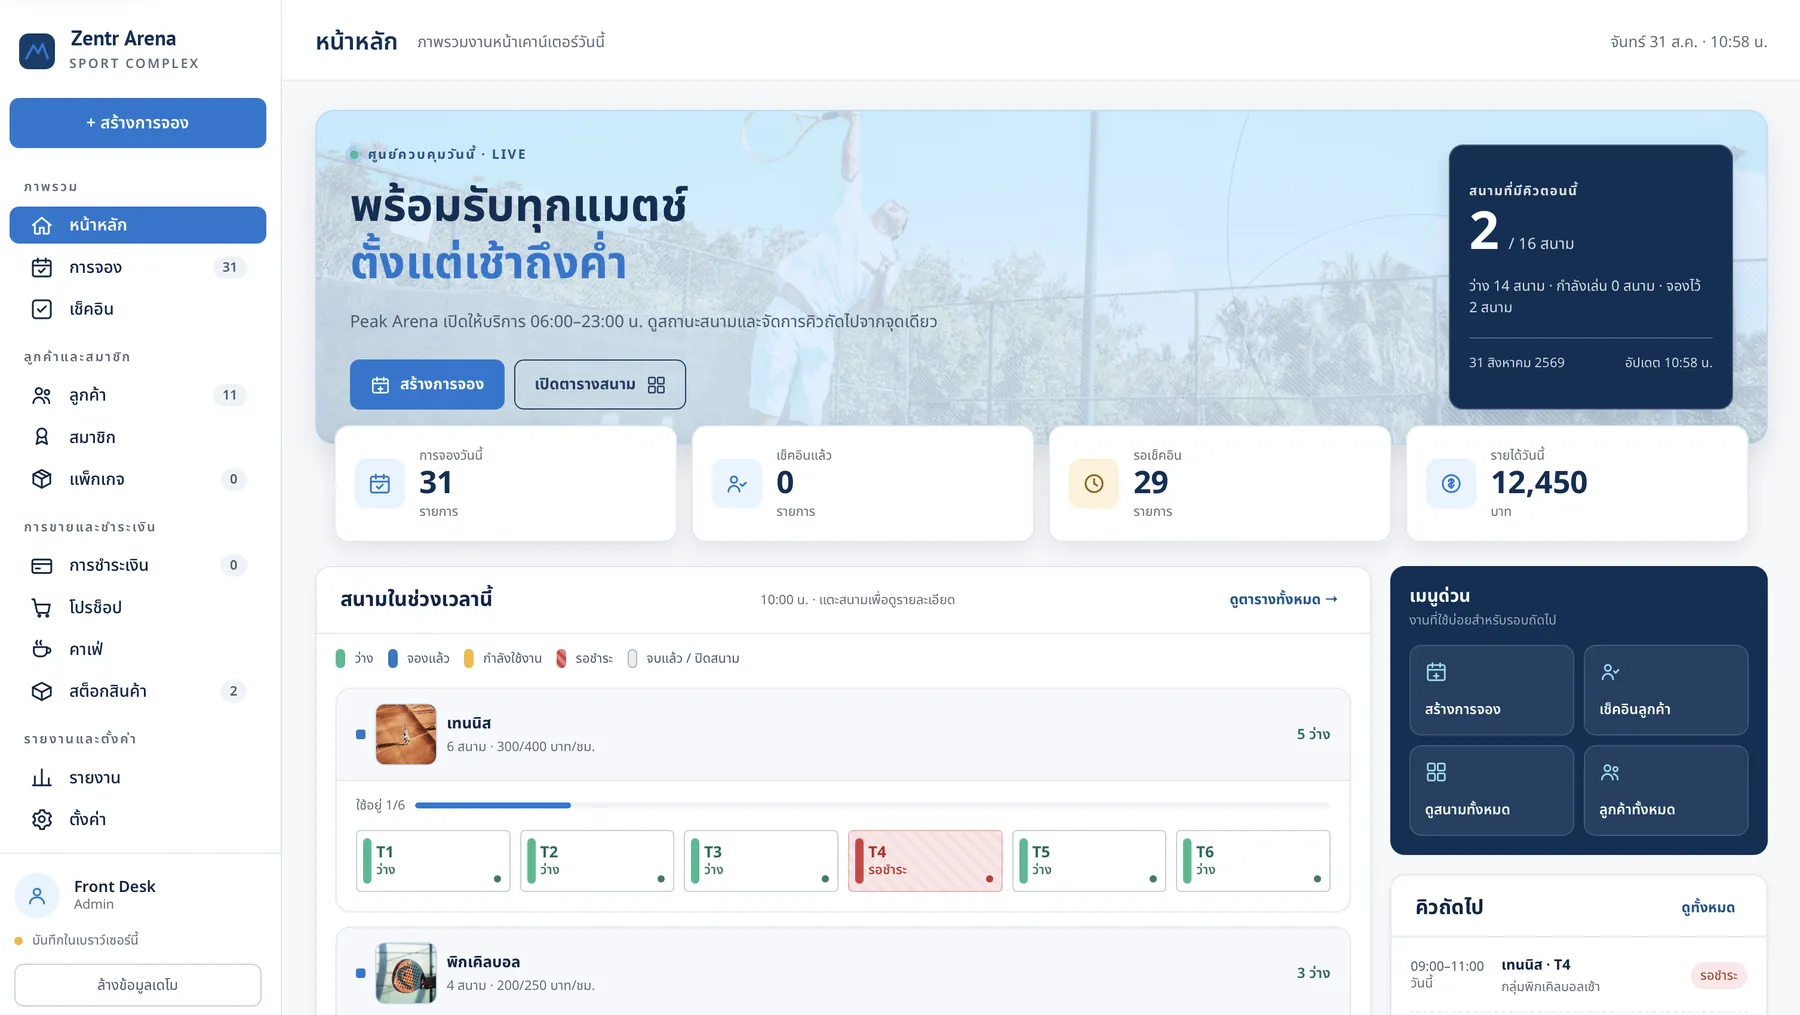Click the box icon beside แพ็กเกจ

coord(42,479)
